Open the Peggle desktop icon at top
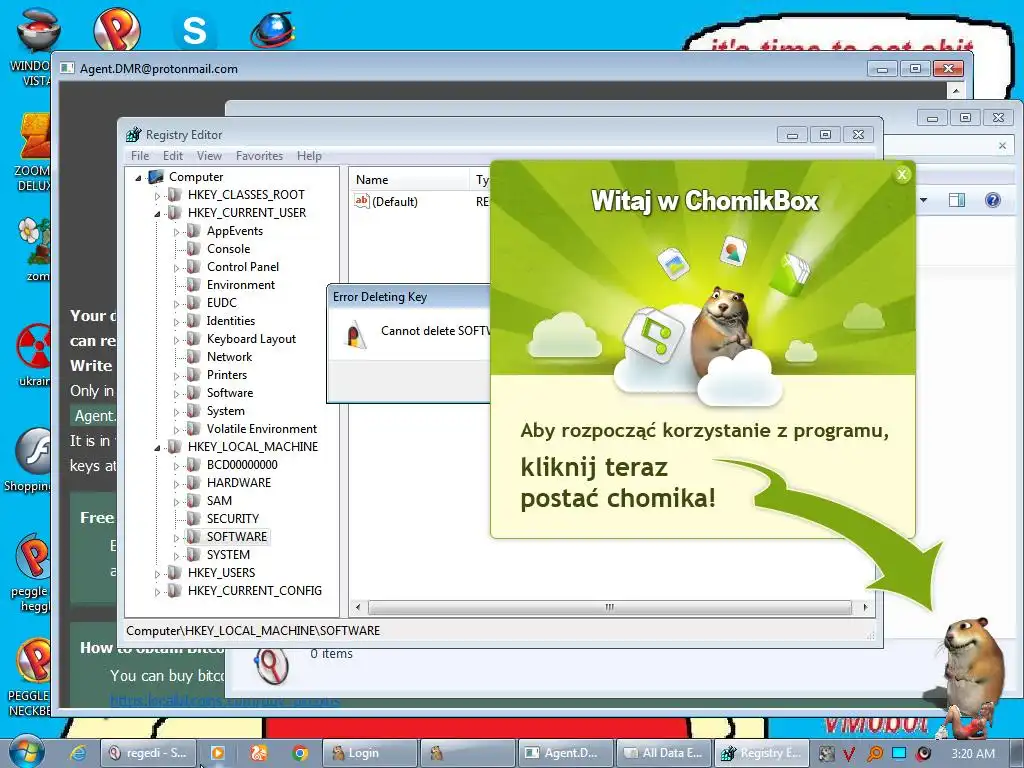Image resolution: width=1024 pixels, height=768 pixels. tap(116, 29)
